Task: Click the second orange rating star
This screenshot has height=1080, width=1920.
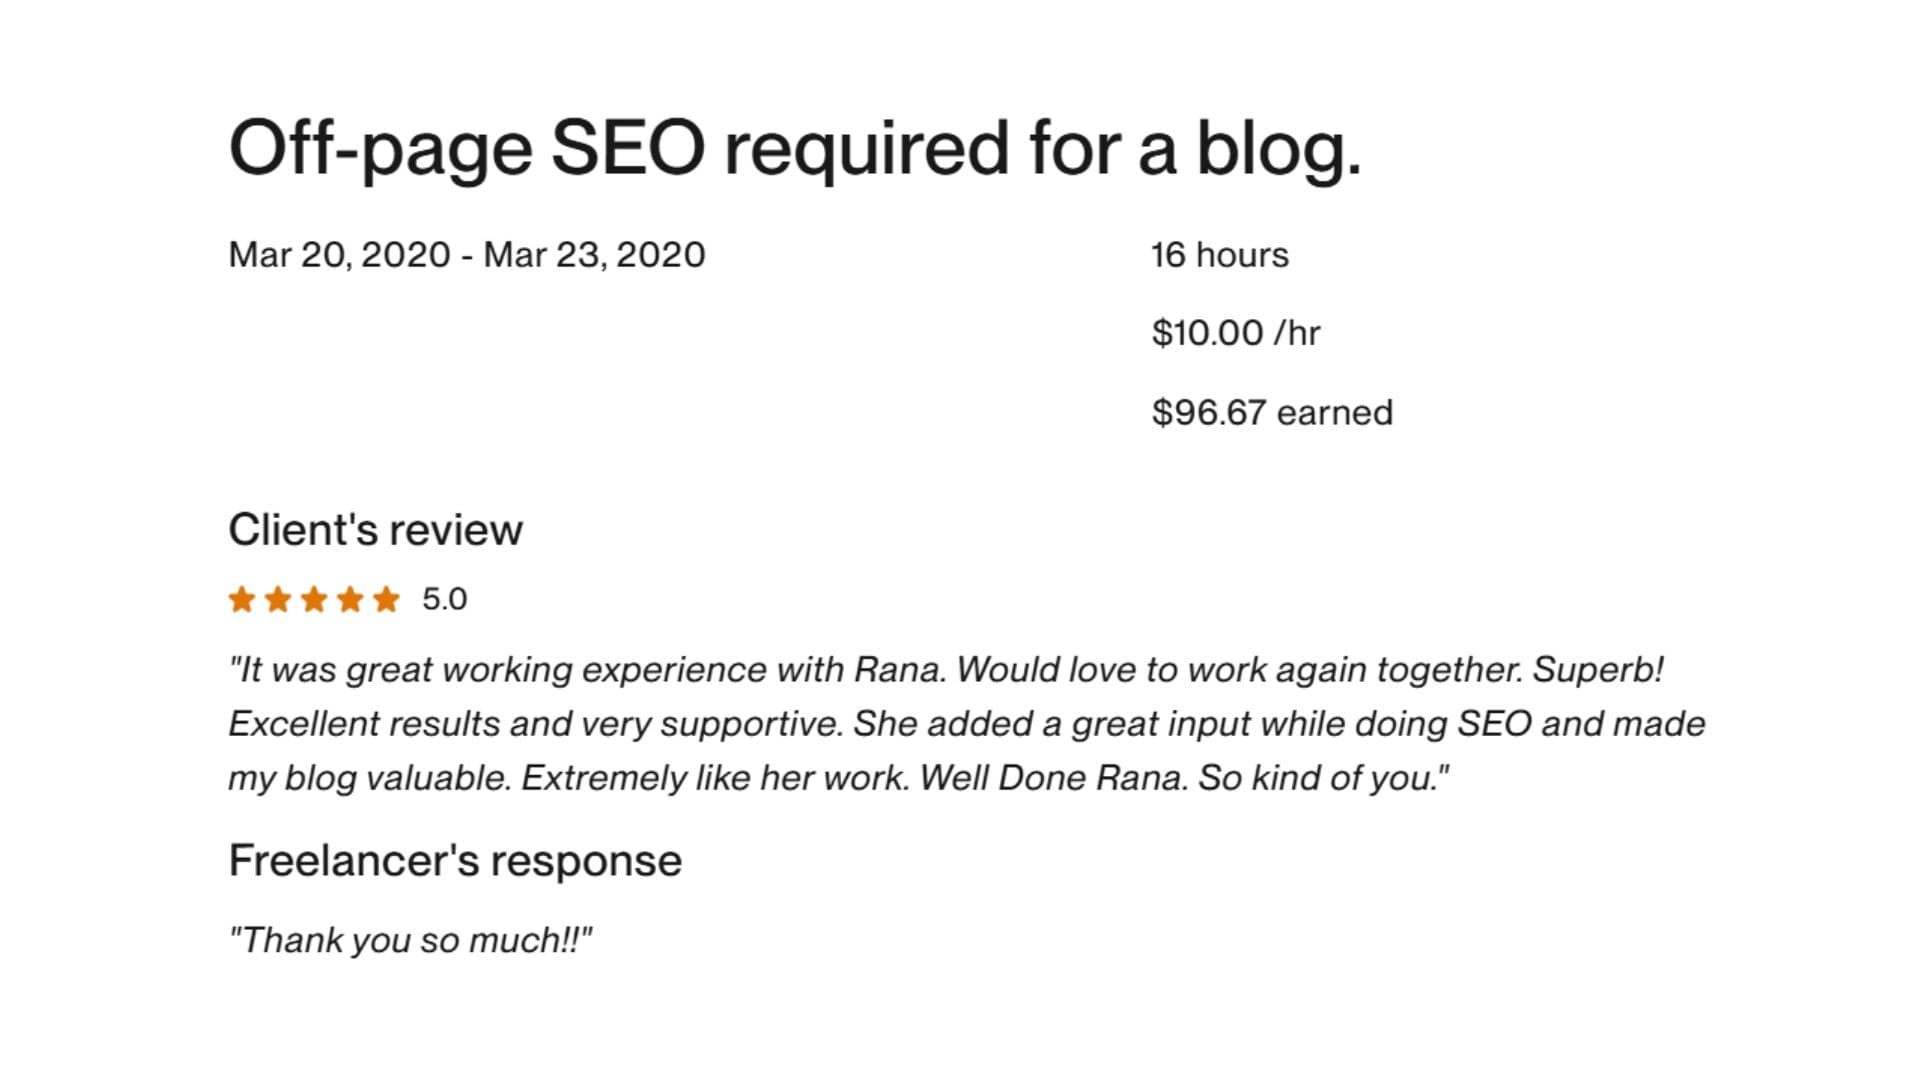Action: 278,599
